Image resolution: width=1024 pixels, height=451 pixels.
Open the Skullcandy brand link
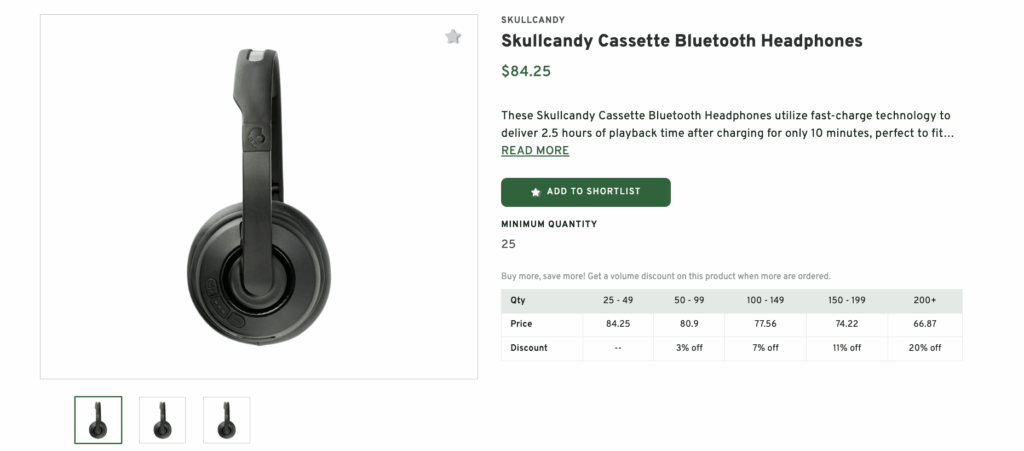[x=533, y=20]
